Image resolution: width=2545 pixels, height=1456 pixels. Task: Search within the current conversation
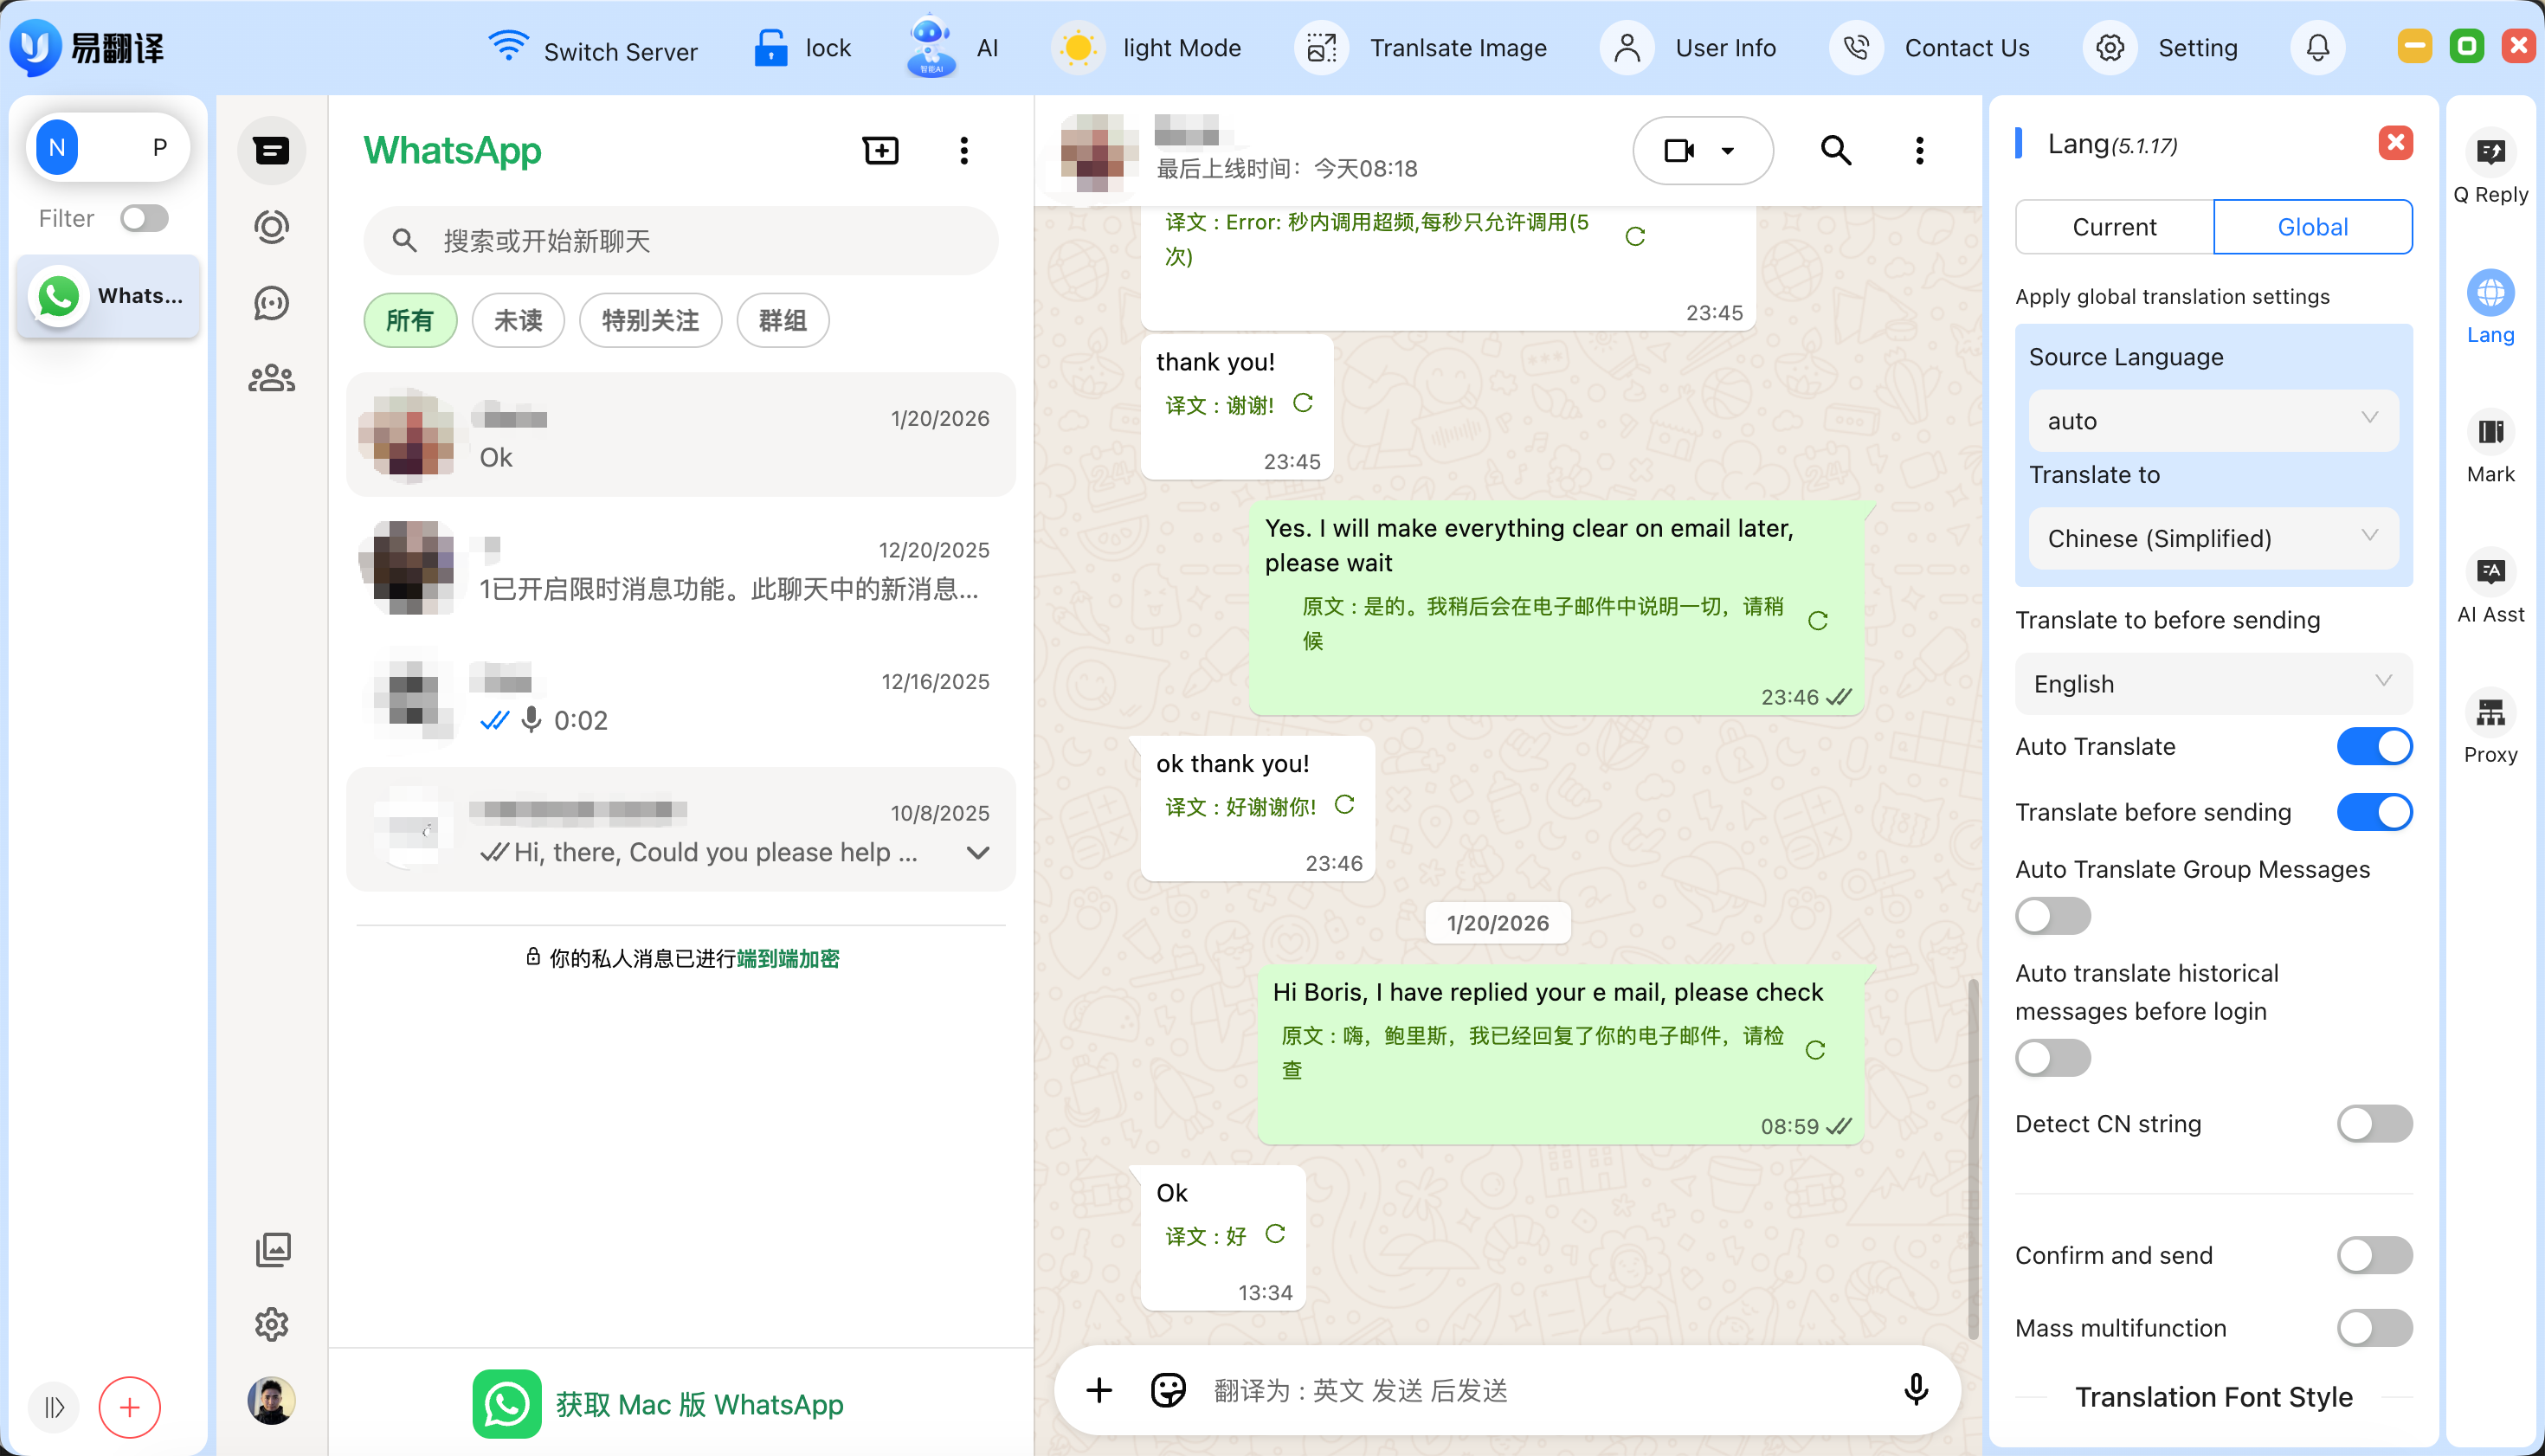coord(1835,150)
